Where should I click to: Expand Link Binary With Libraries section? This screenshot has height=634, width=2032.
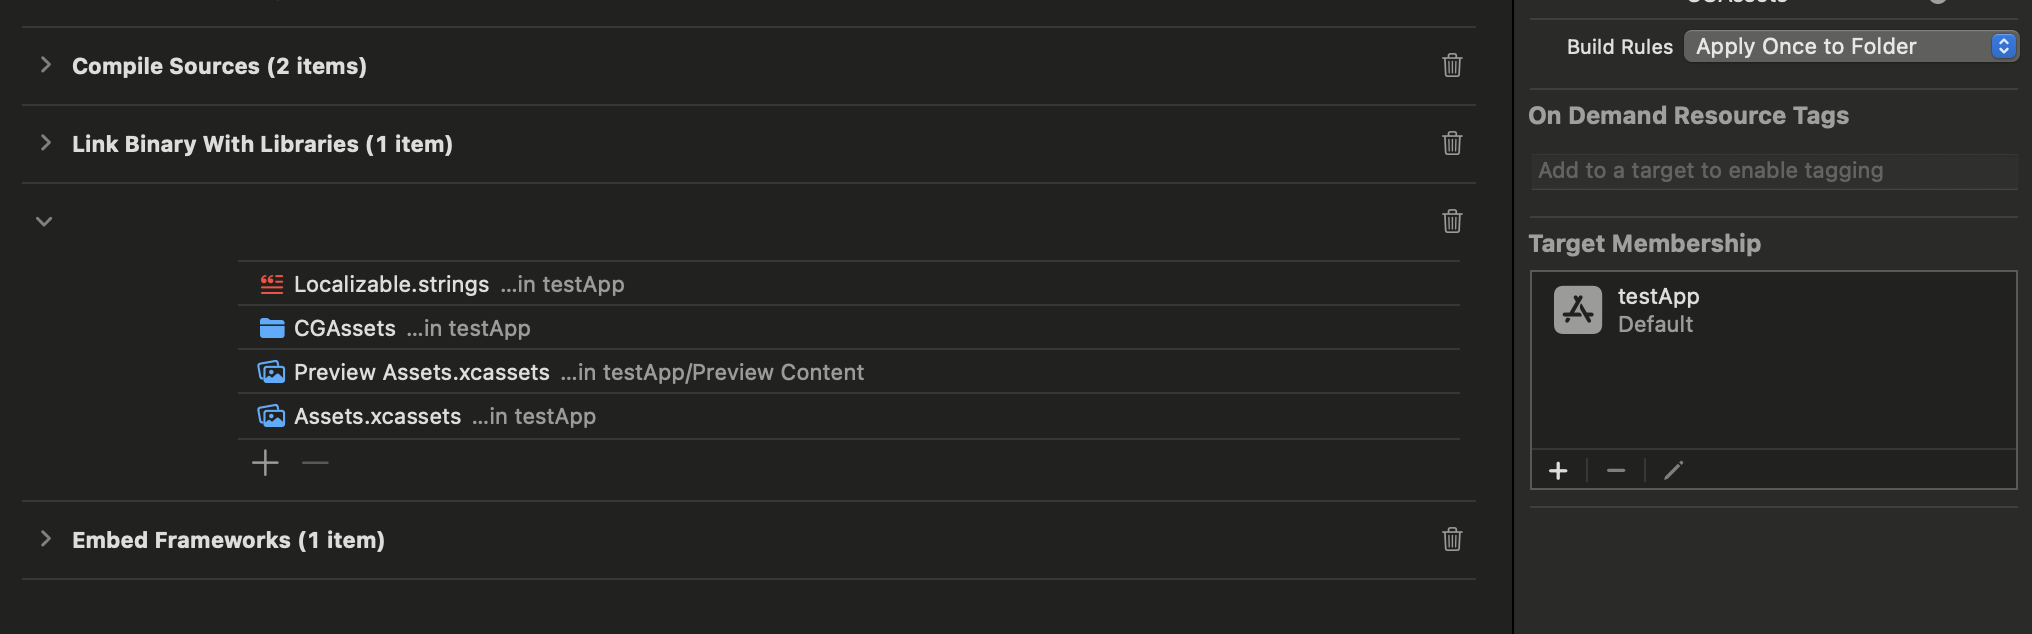coord(45,143)
